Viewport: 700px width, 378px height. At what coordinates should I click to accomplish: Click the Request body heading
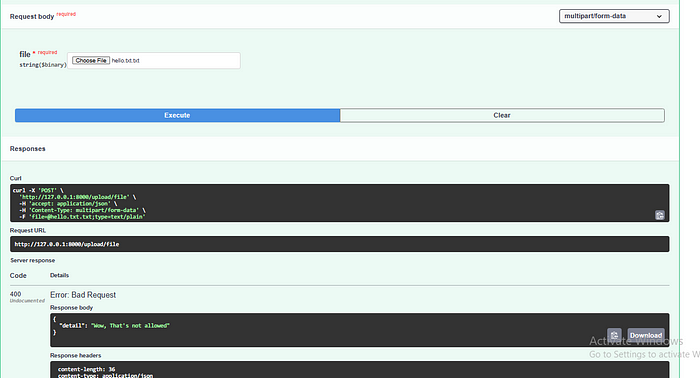point(32,17)
